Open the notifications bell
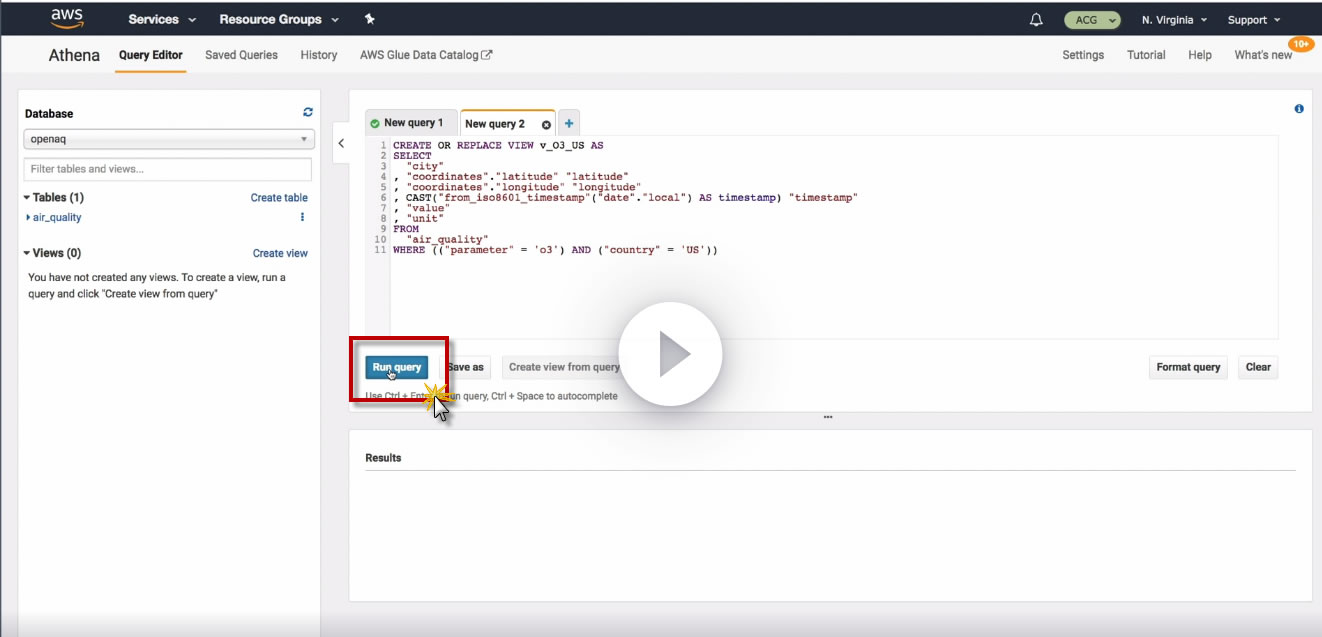The width and height of the screenshot is (1322, 637). pyautogui.click(x=1036, y=20)
